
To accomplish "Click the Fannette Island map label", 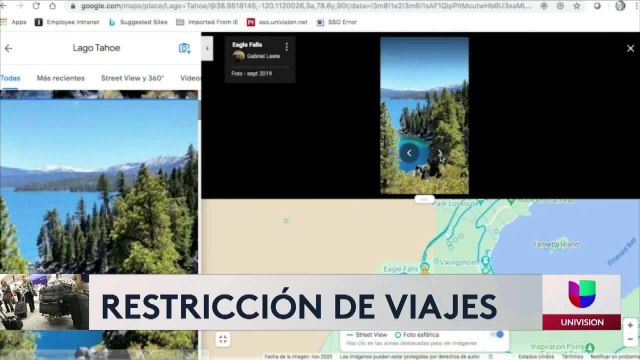I will (x=556, y=244).
